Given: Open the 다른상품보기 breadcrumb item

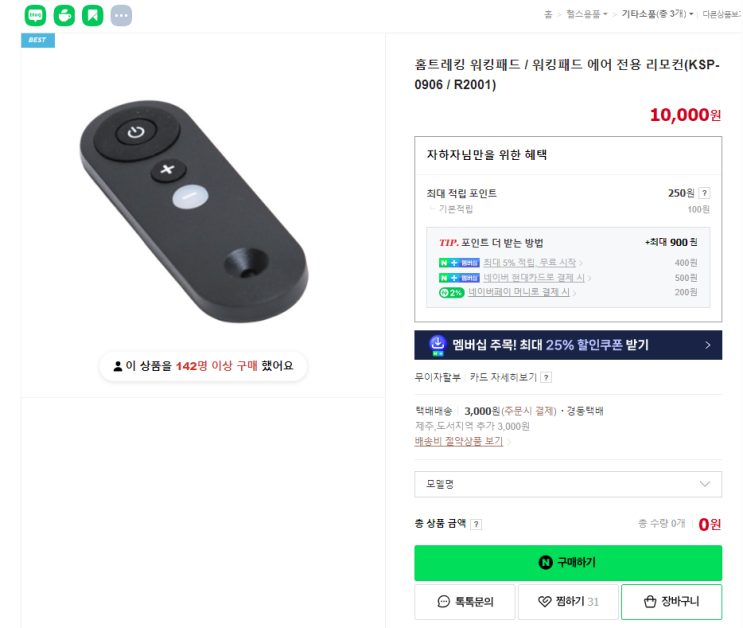Looking at the screenshot, I should click(721, 14).
